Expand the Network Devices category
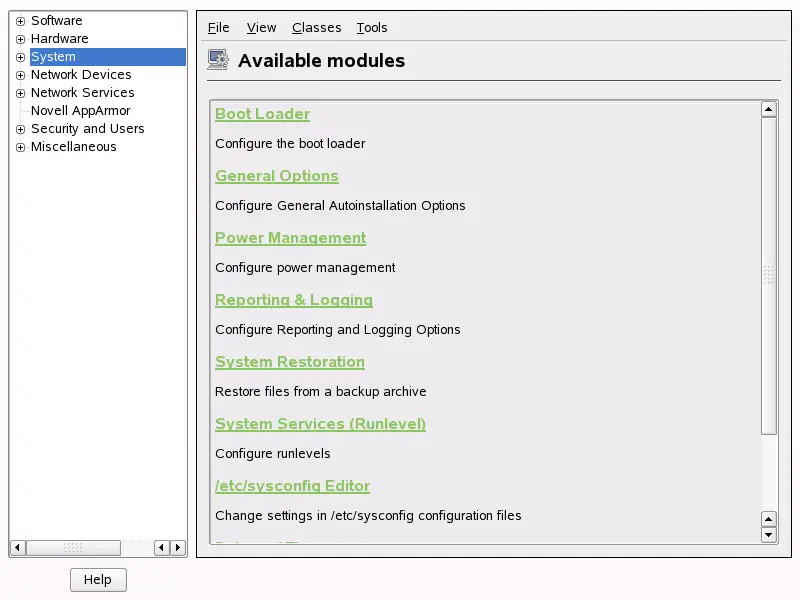800x600 pixels. coord(20,74)
